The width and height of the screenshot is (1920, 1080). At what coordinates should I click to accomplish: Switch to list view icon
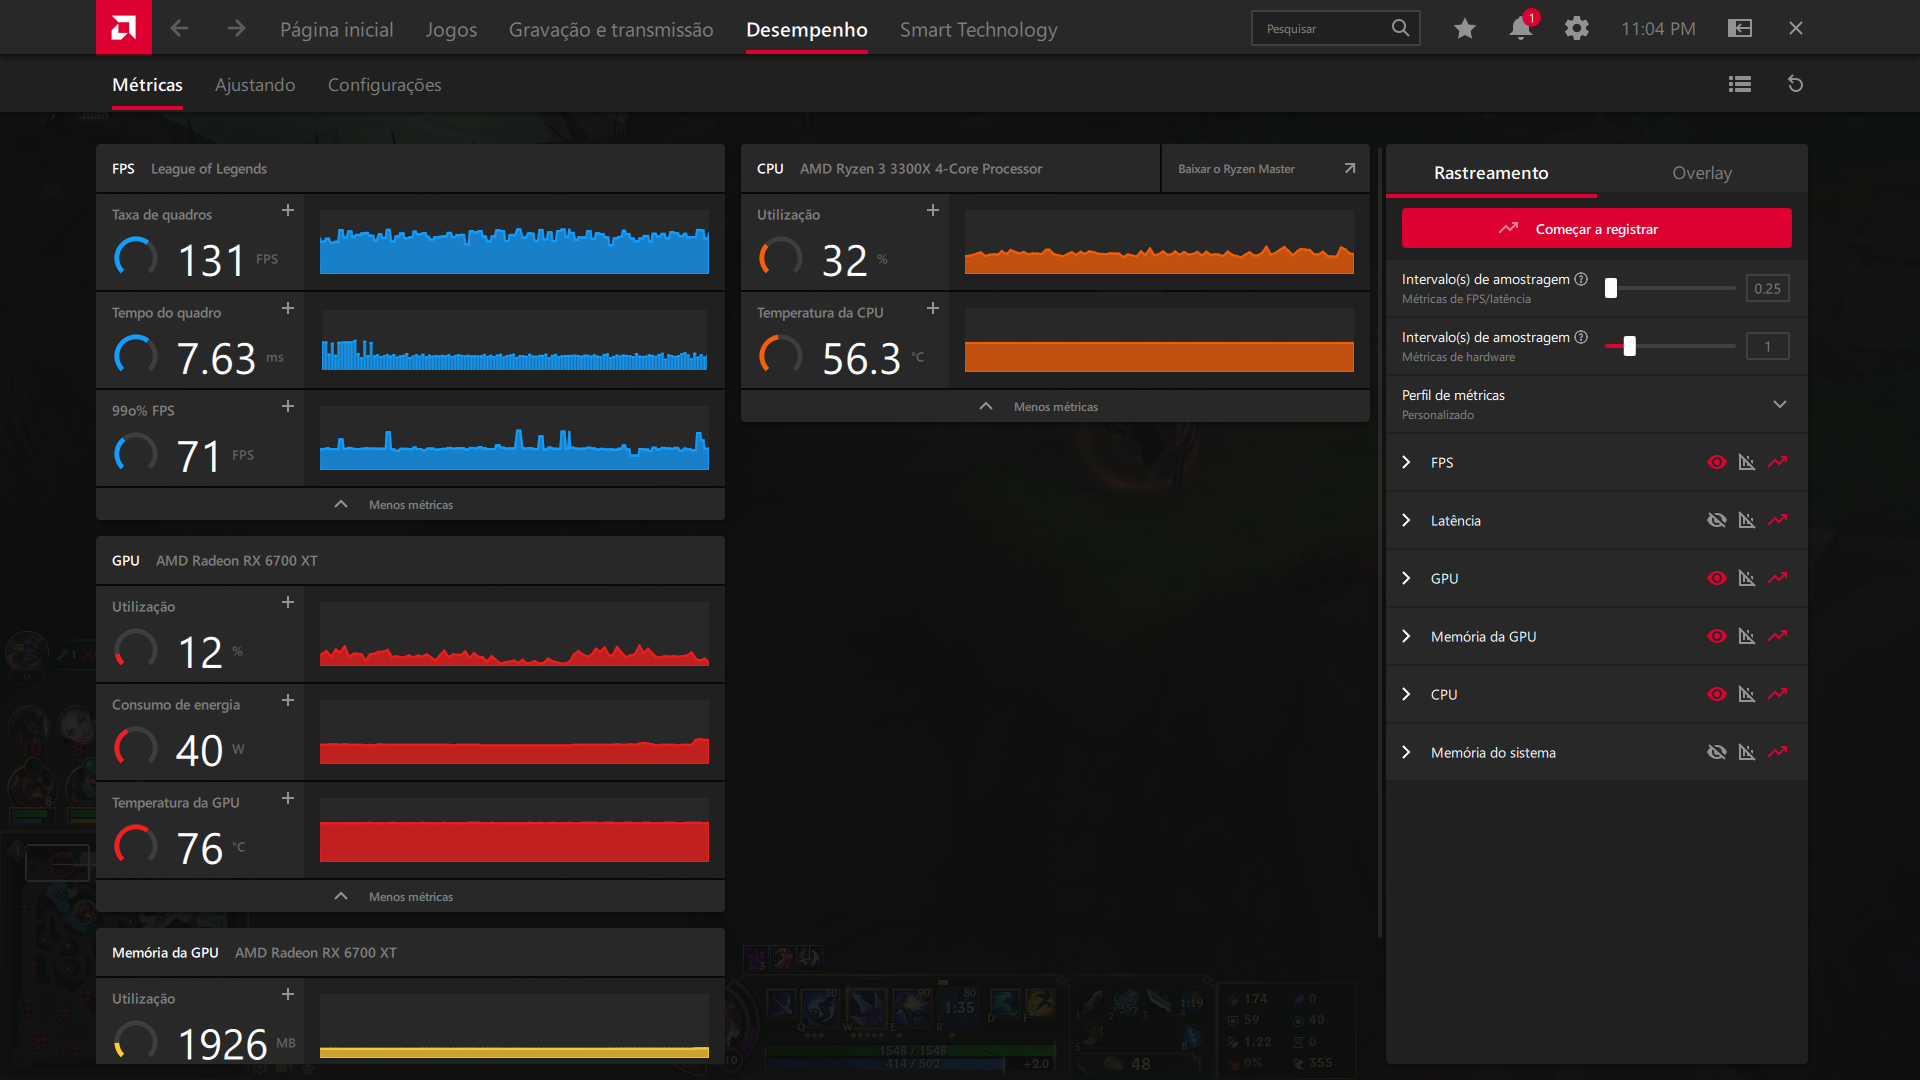pos(1740,84)
